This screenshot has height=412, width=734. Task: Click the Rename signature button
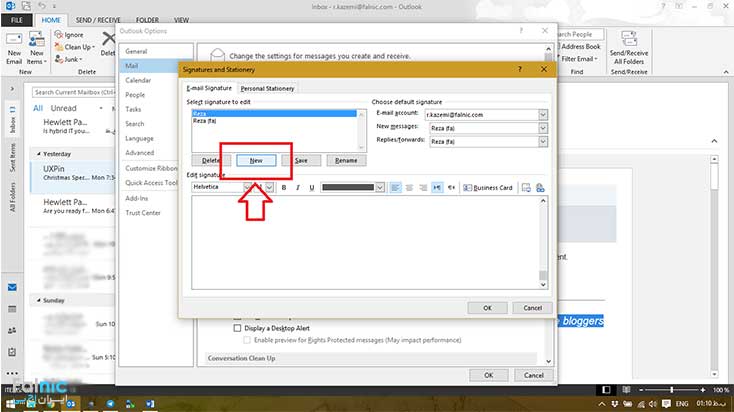coord(345,160)
